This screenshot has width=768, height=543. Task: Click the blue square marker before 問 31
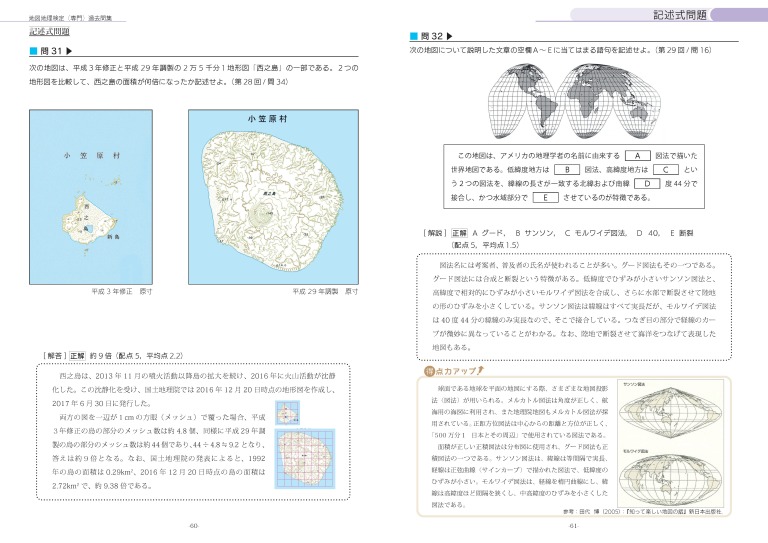click(33, 51)
